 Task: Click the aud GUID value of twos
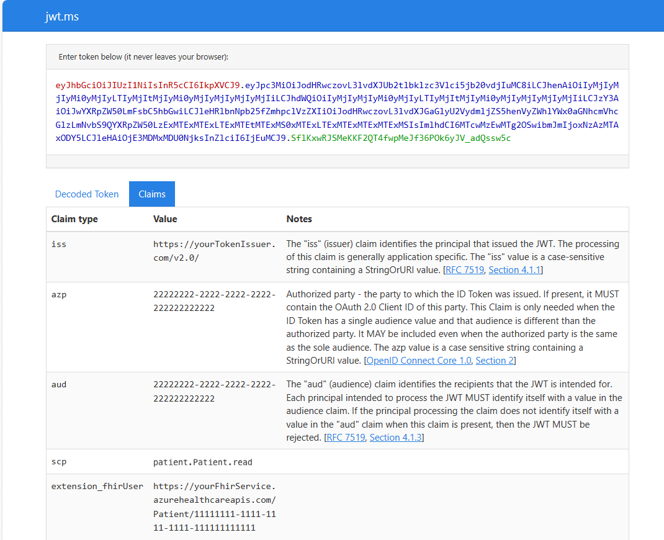(214, 391)
